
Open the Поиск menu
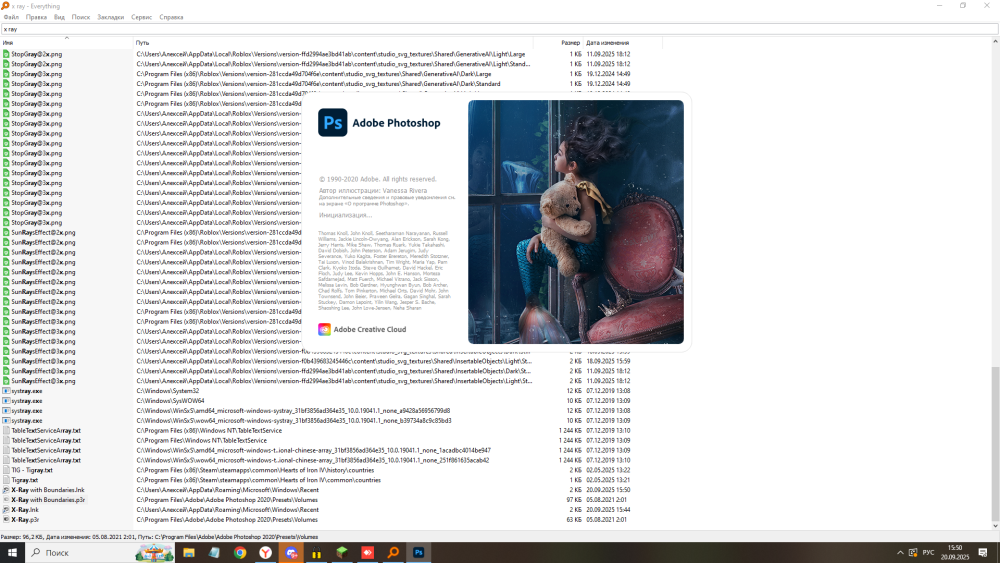click(x=81, y=17)
